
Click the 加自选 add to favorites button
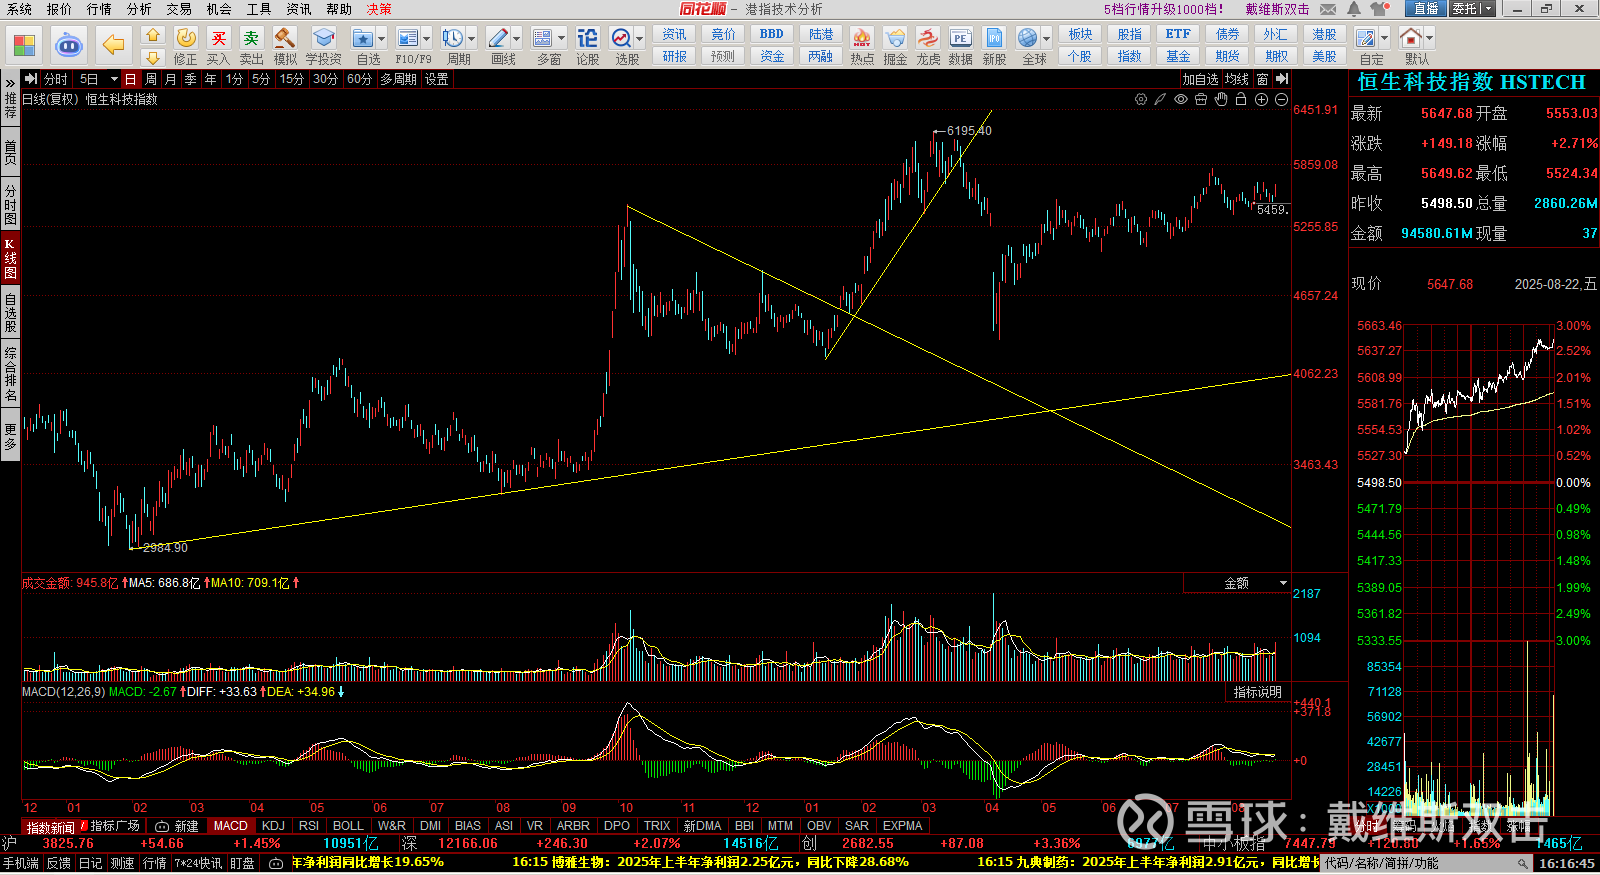coord(1201,79)
